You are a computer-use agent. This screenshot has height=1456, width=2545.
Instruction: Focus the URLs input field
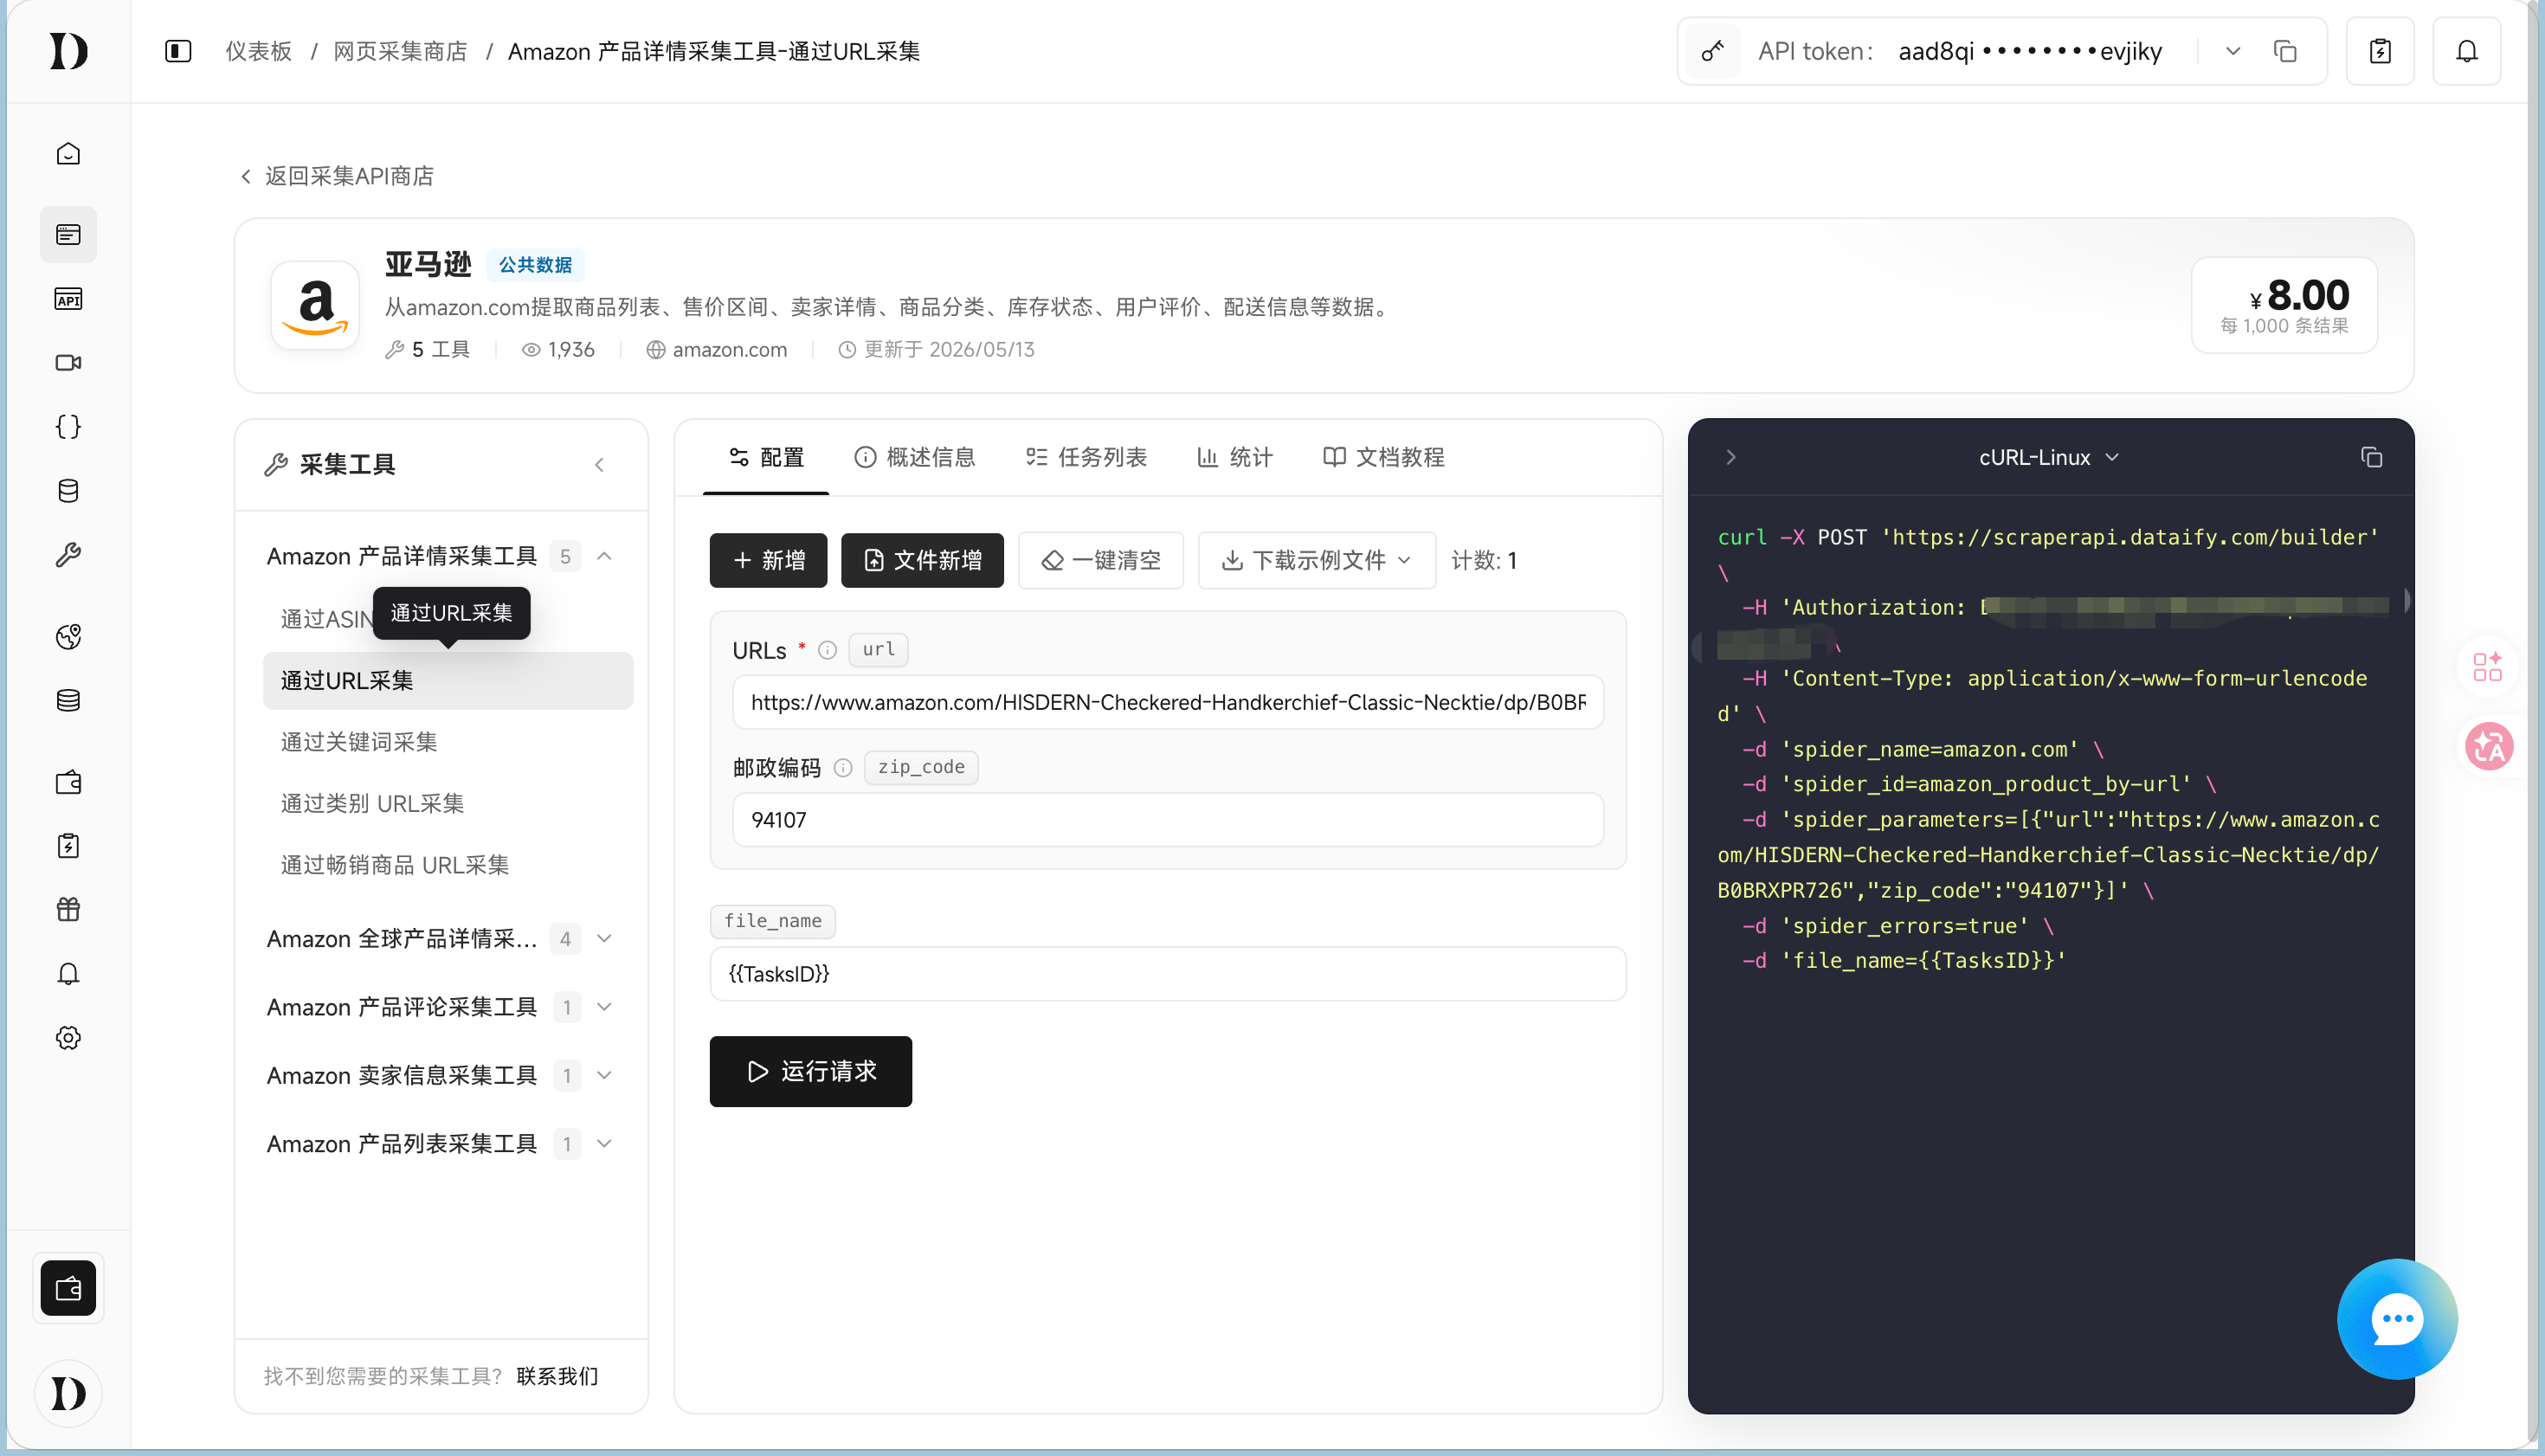pos(1168,703)
